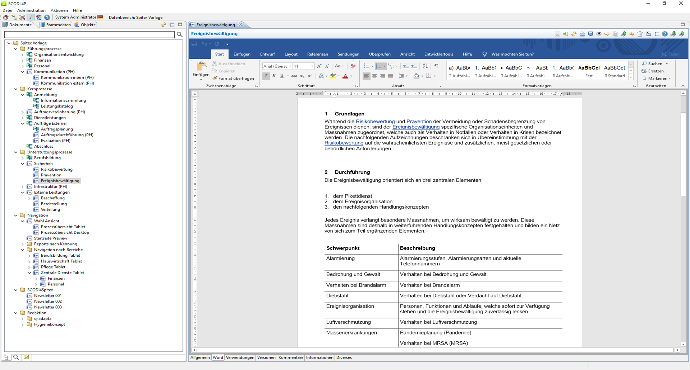Expand the styles gallery more arrow
Screen dimensions: 690x370
[x=631, y=77]
